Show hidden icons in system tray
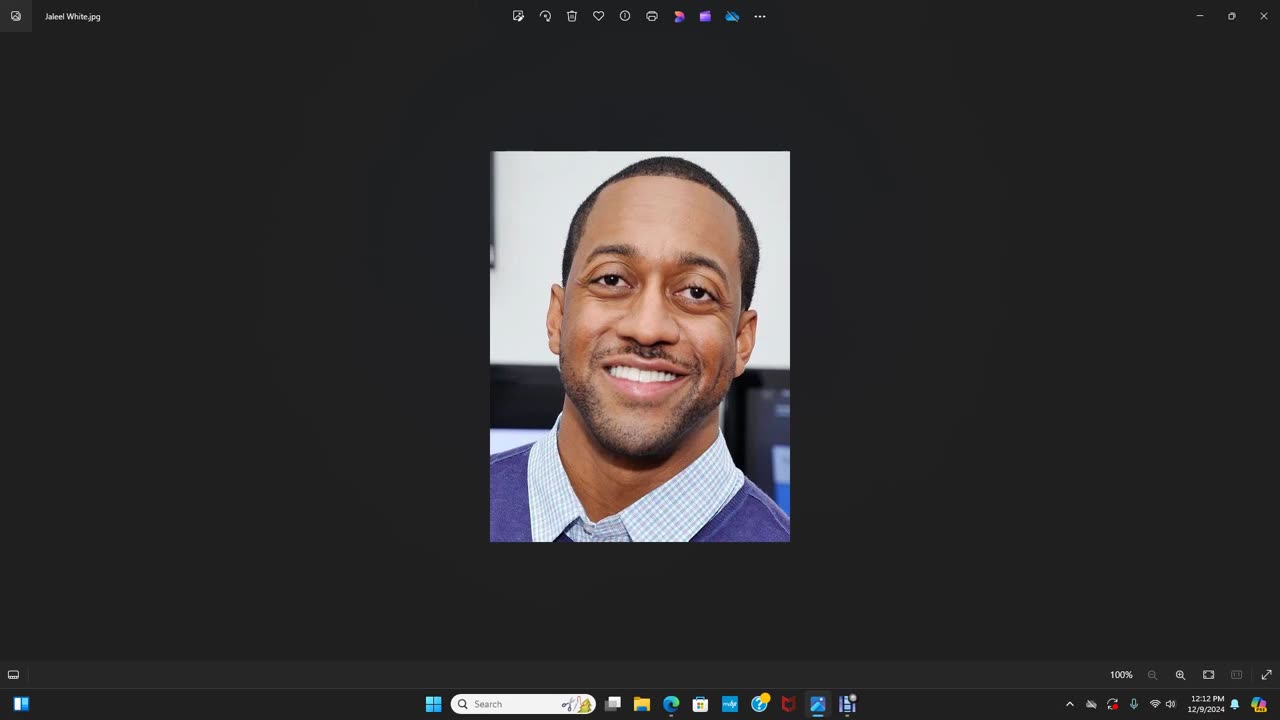Screen dimensions: 1280x720 [x=1070, y=704]
